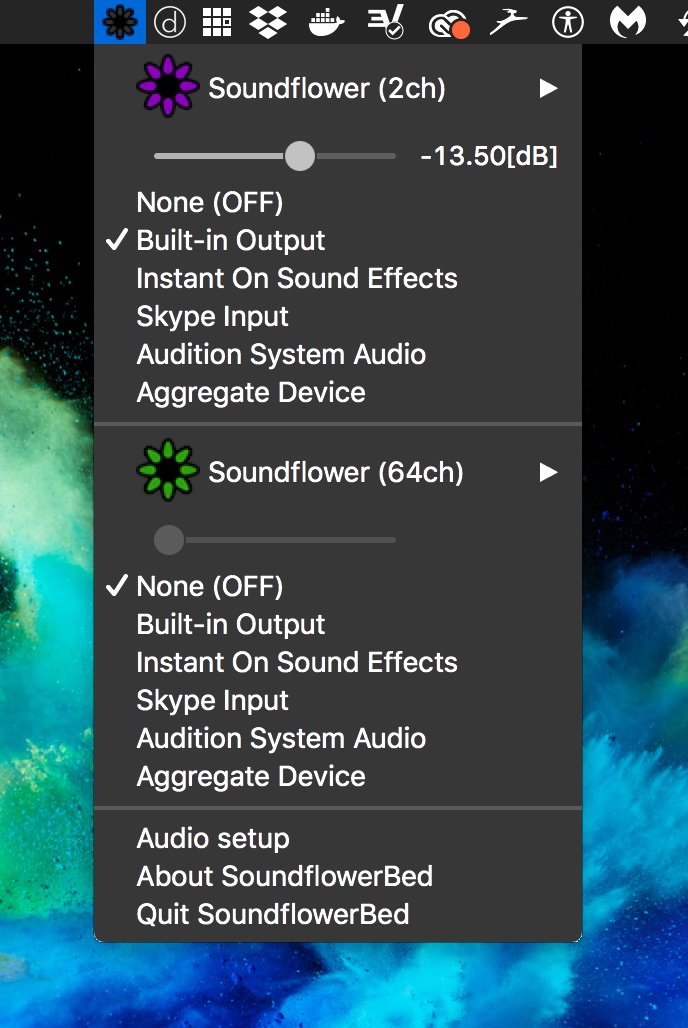Click the circled 'd' menu bar icon

(x=169, y=21)
